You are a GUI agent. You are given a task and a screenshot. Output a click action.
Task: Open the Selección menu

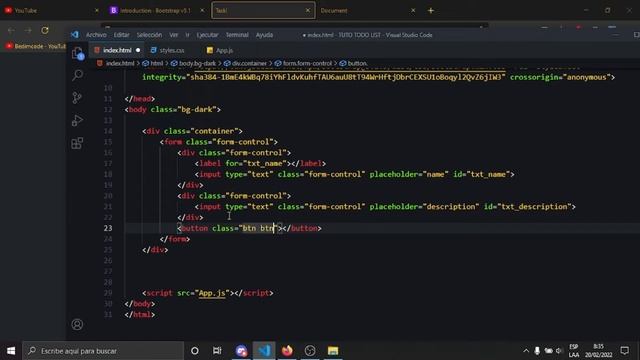[149, 35]
